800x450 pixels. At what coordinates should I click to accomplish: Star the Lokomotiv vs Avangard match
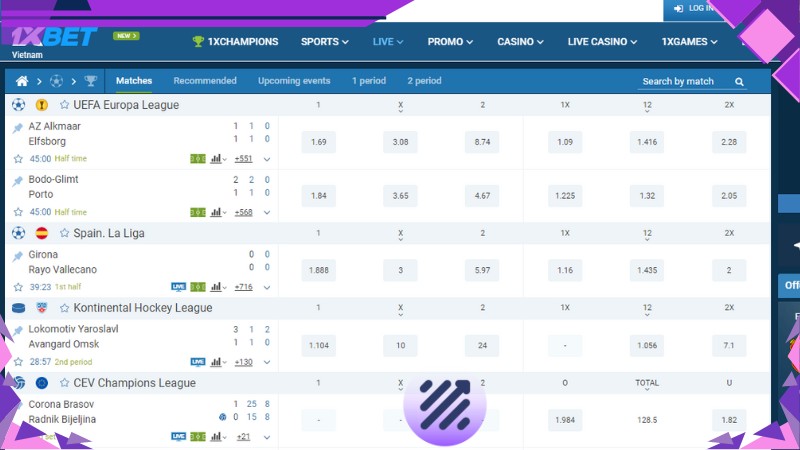(18, 362)
